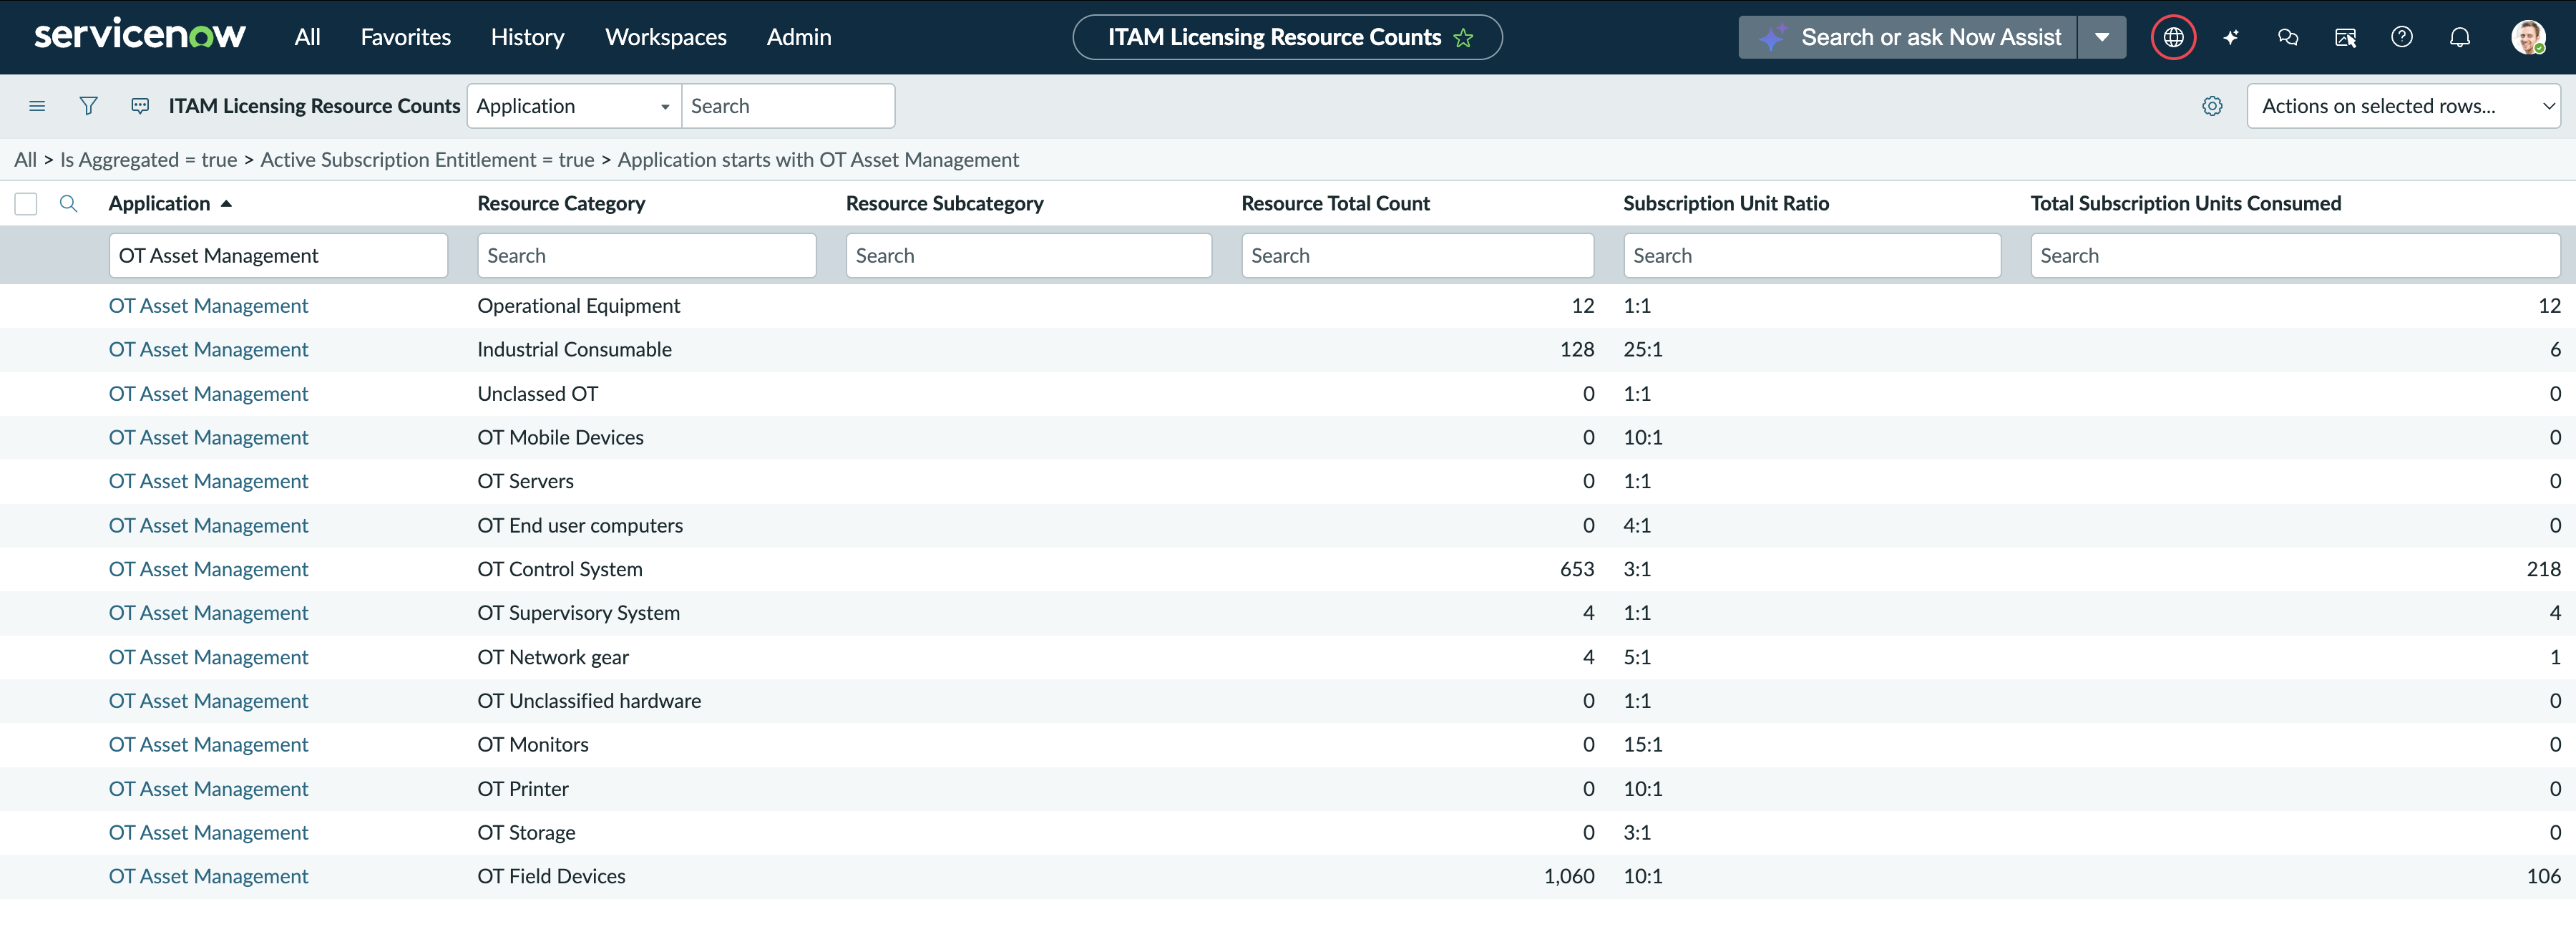The image size is (2576, 932).
Task: Open the Workspaces menu
Action: [665, 37]
